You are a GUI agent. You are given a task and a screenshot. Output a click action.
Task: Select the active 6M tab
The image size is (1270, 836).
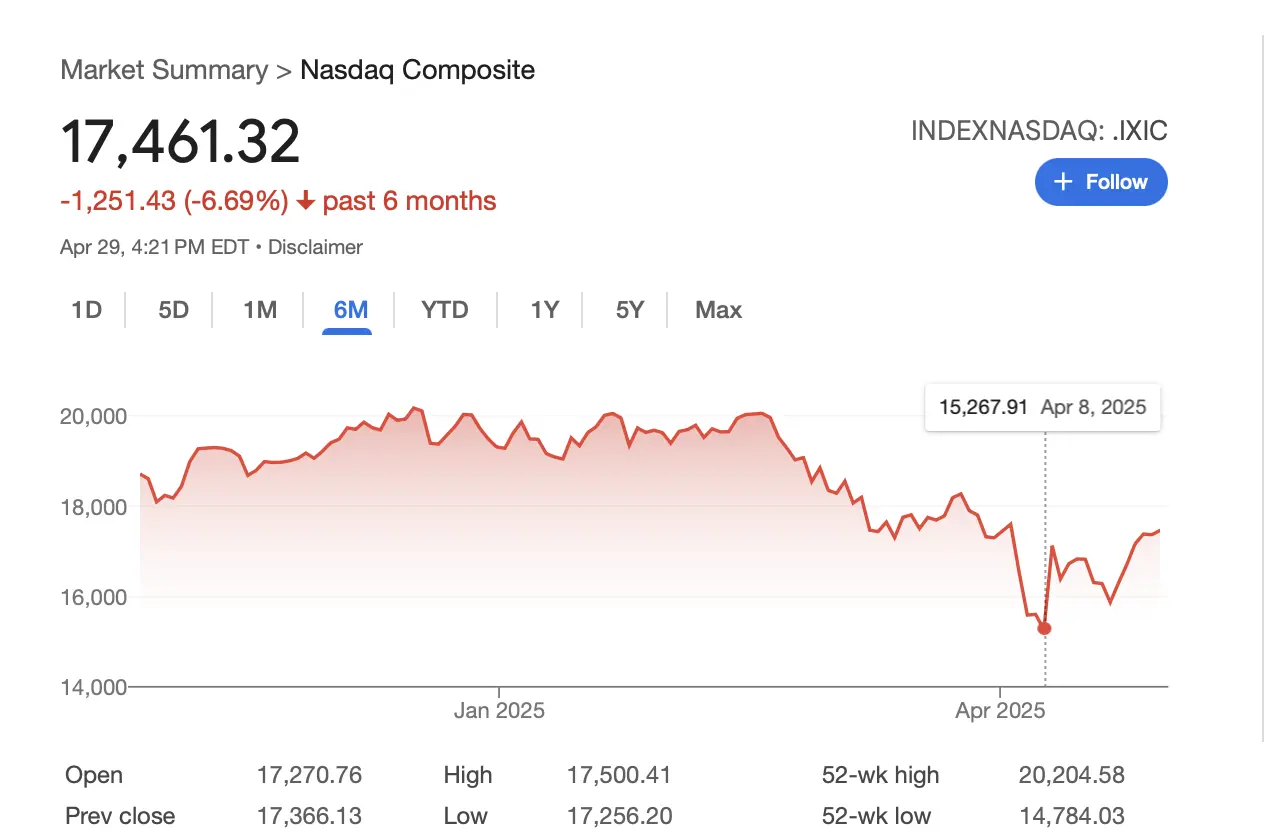click(350, 310)
